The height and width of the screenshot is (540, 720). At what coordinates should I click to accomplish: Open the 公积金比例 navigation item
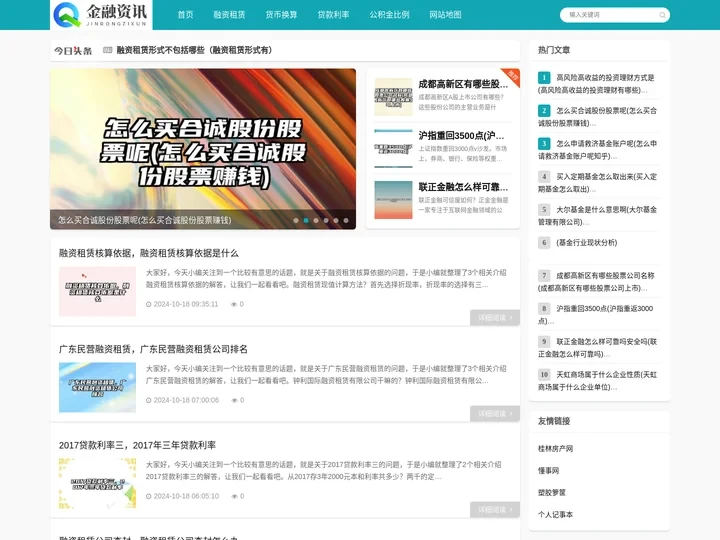click(389, 15)
